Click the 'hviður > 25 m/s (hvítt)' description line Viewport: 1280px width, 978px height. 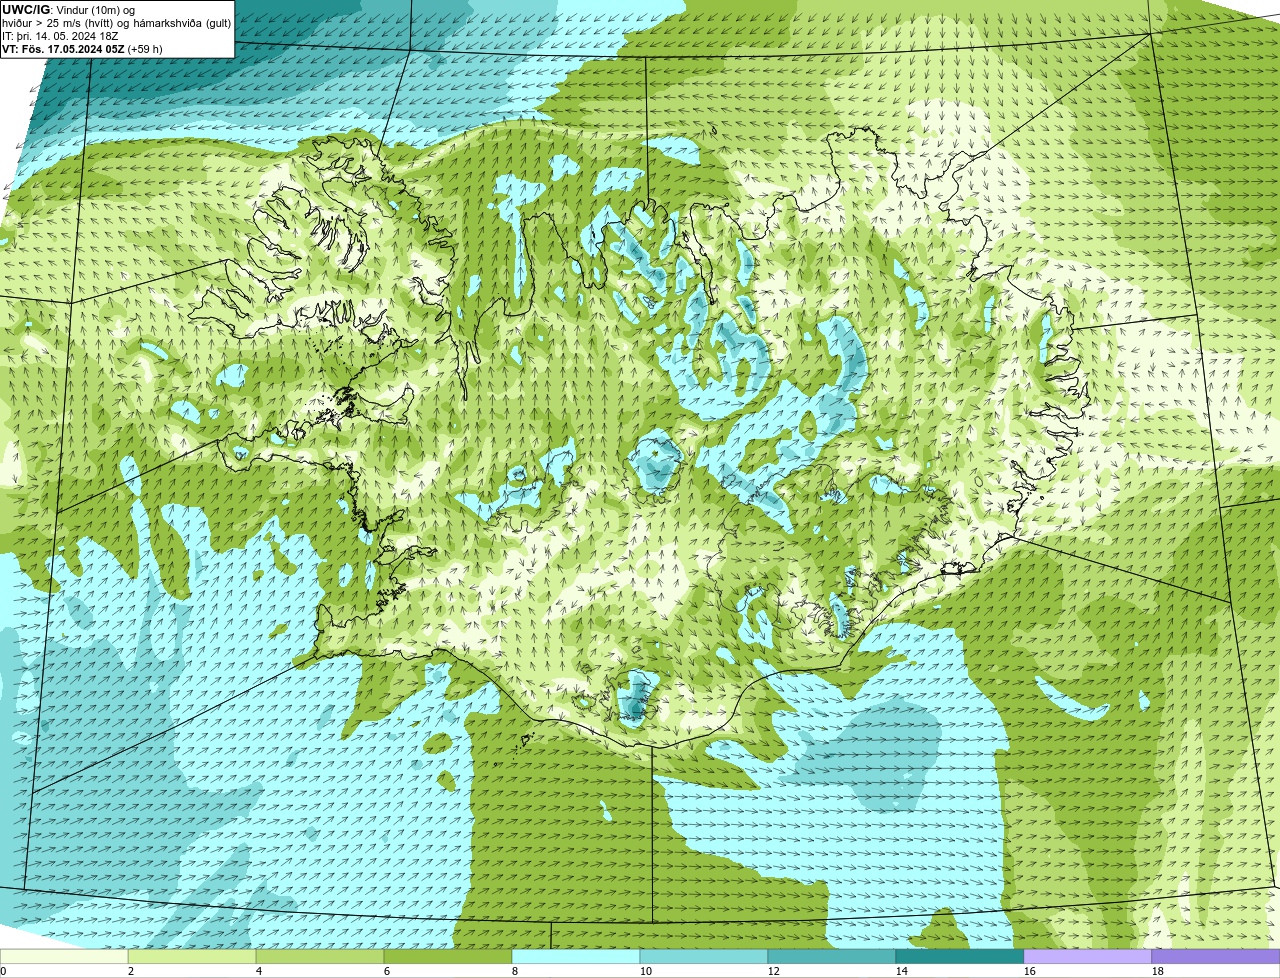click(116, 22)
